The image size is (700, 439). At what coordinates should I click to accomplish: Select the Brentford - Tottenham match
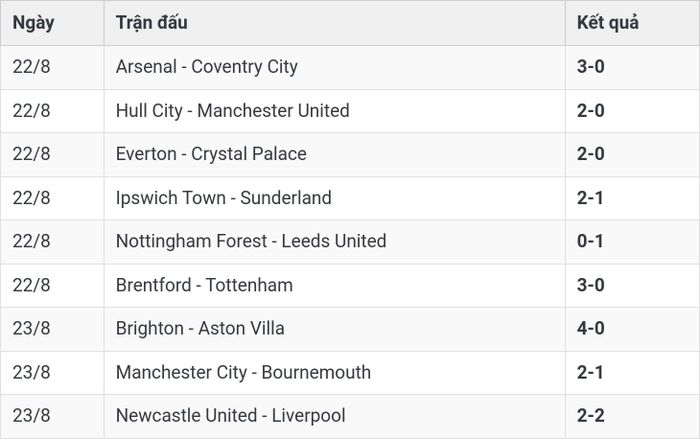(x=204, y=285)
